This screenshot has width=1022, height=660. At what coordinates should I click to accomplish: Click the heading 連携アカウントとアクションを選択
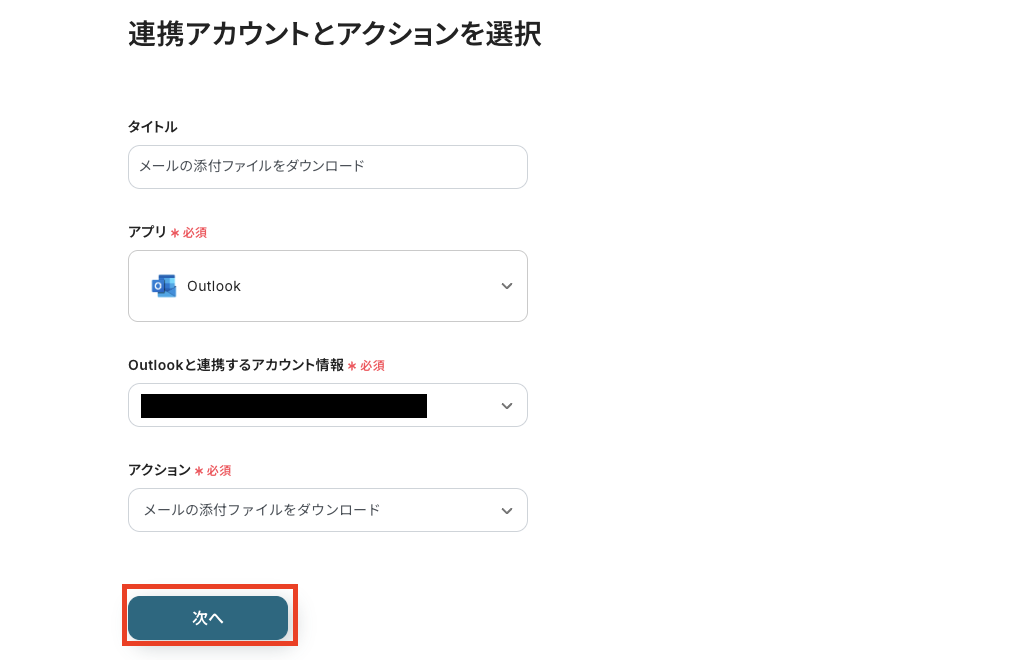[x=334, y=34]
